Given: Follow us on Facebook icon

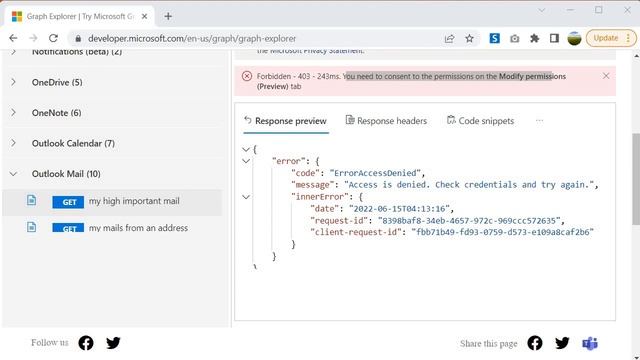Looking at the screenshot, I should (86, 343).
